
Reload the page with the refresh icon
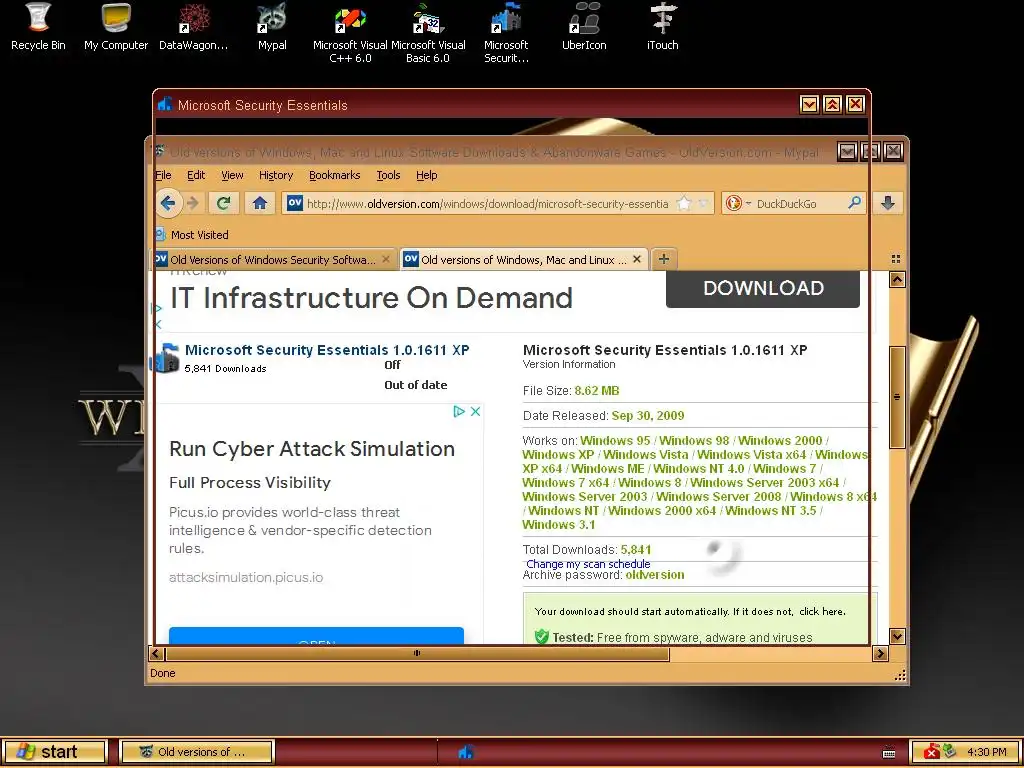click(x=223, y=203)
